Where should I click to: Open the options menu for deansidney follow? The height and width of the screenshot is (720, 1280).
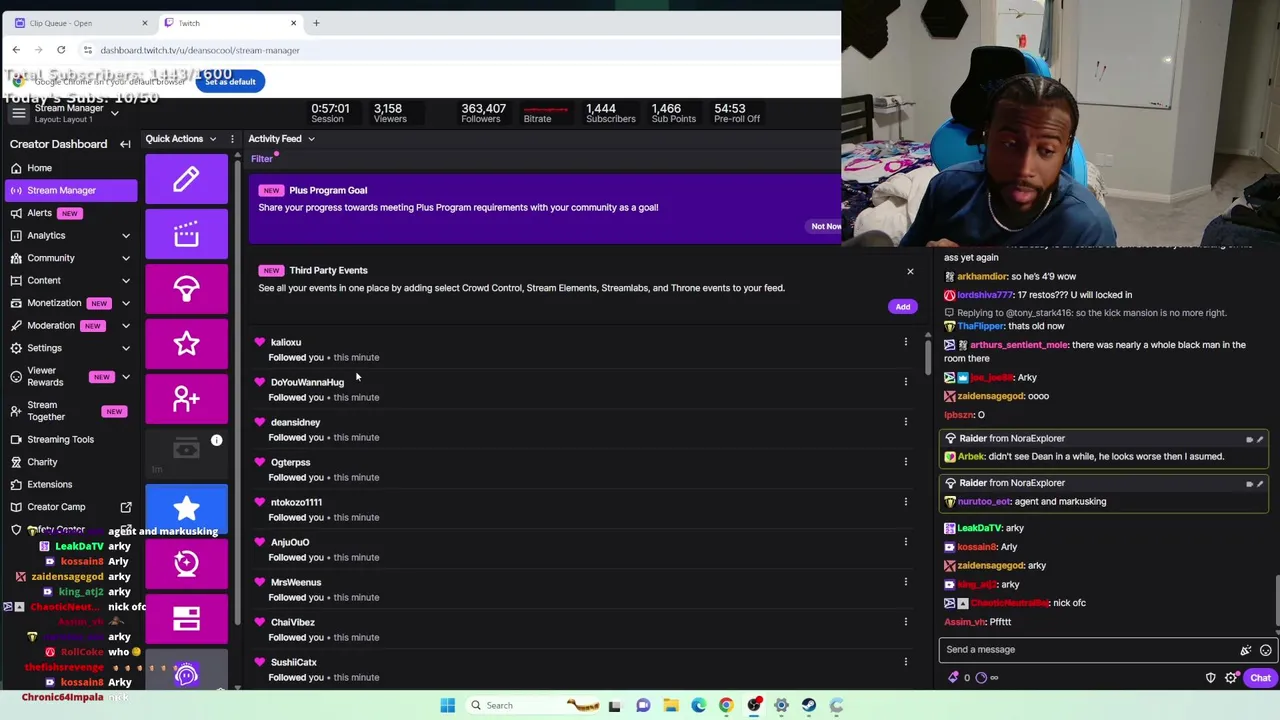click(x=906, y=422)
